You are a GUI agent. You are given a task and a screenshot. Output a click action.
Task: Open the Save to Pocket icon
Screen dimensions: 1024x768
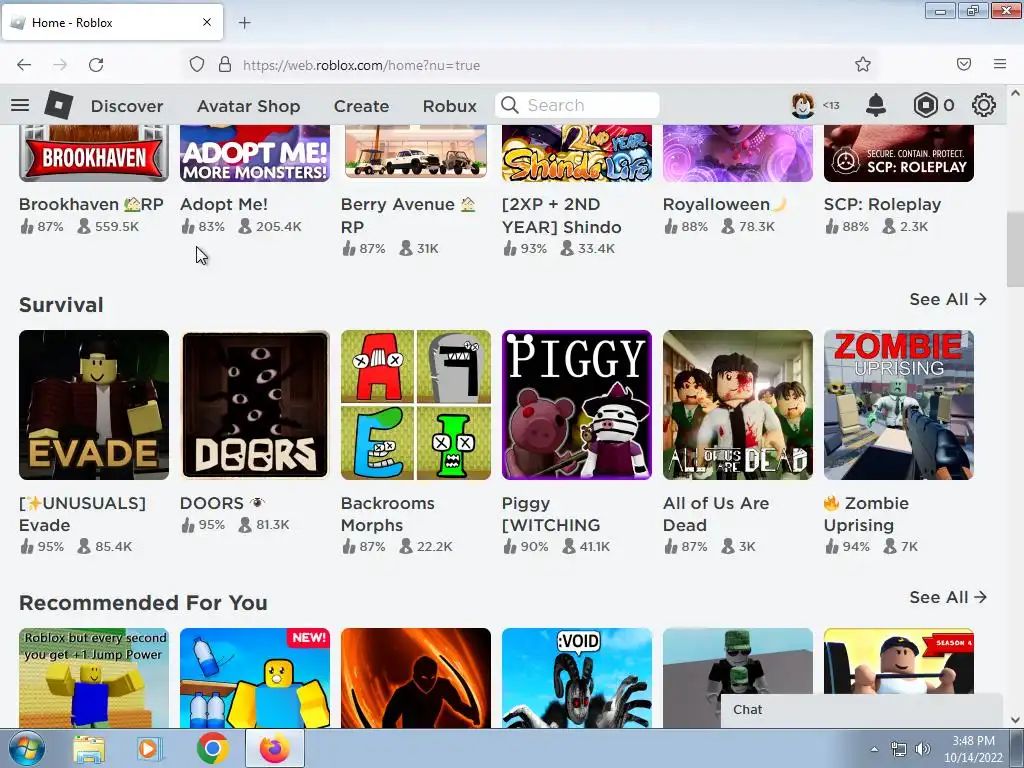coord(964,64)
